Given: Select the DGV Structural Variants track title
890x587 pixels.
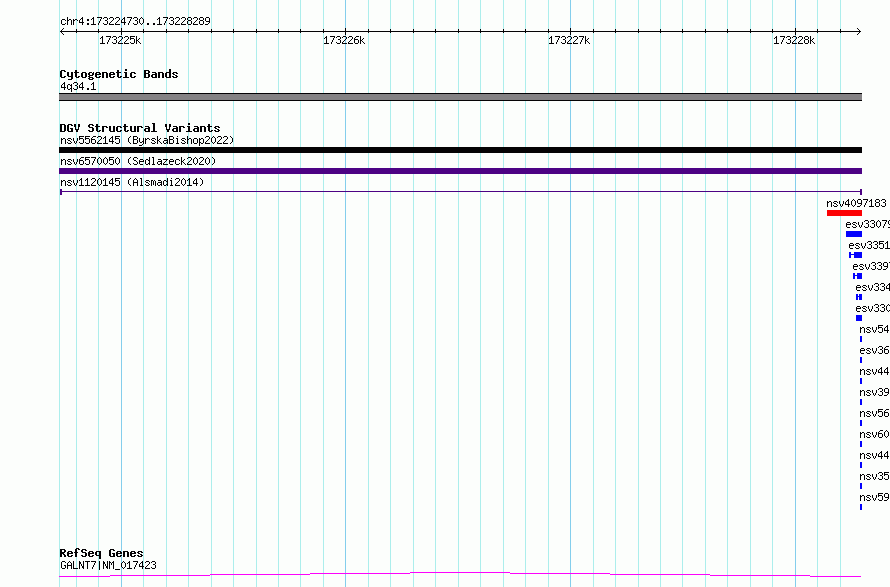Looking at the screenshot, I should pyautogui.click(x=140, y=128).
